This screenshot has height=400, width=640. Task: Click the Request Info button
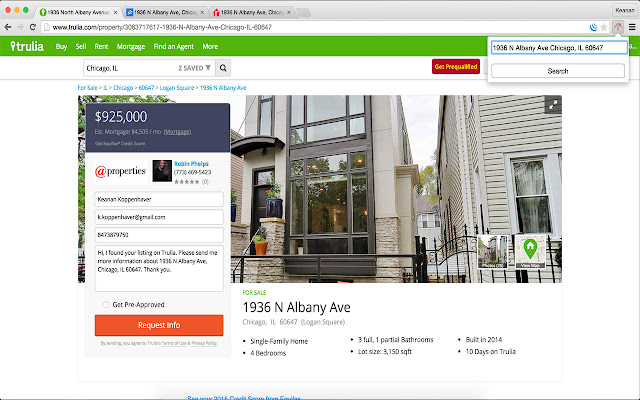point(159,325)
